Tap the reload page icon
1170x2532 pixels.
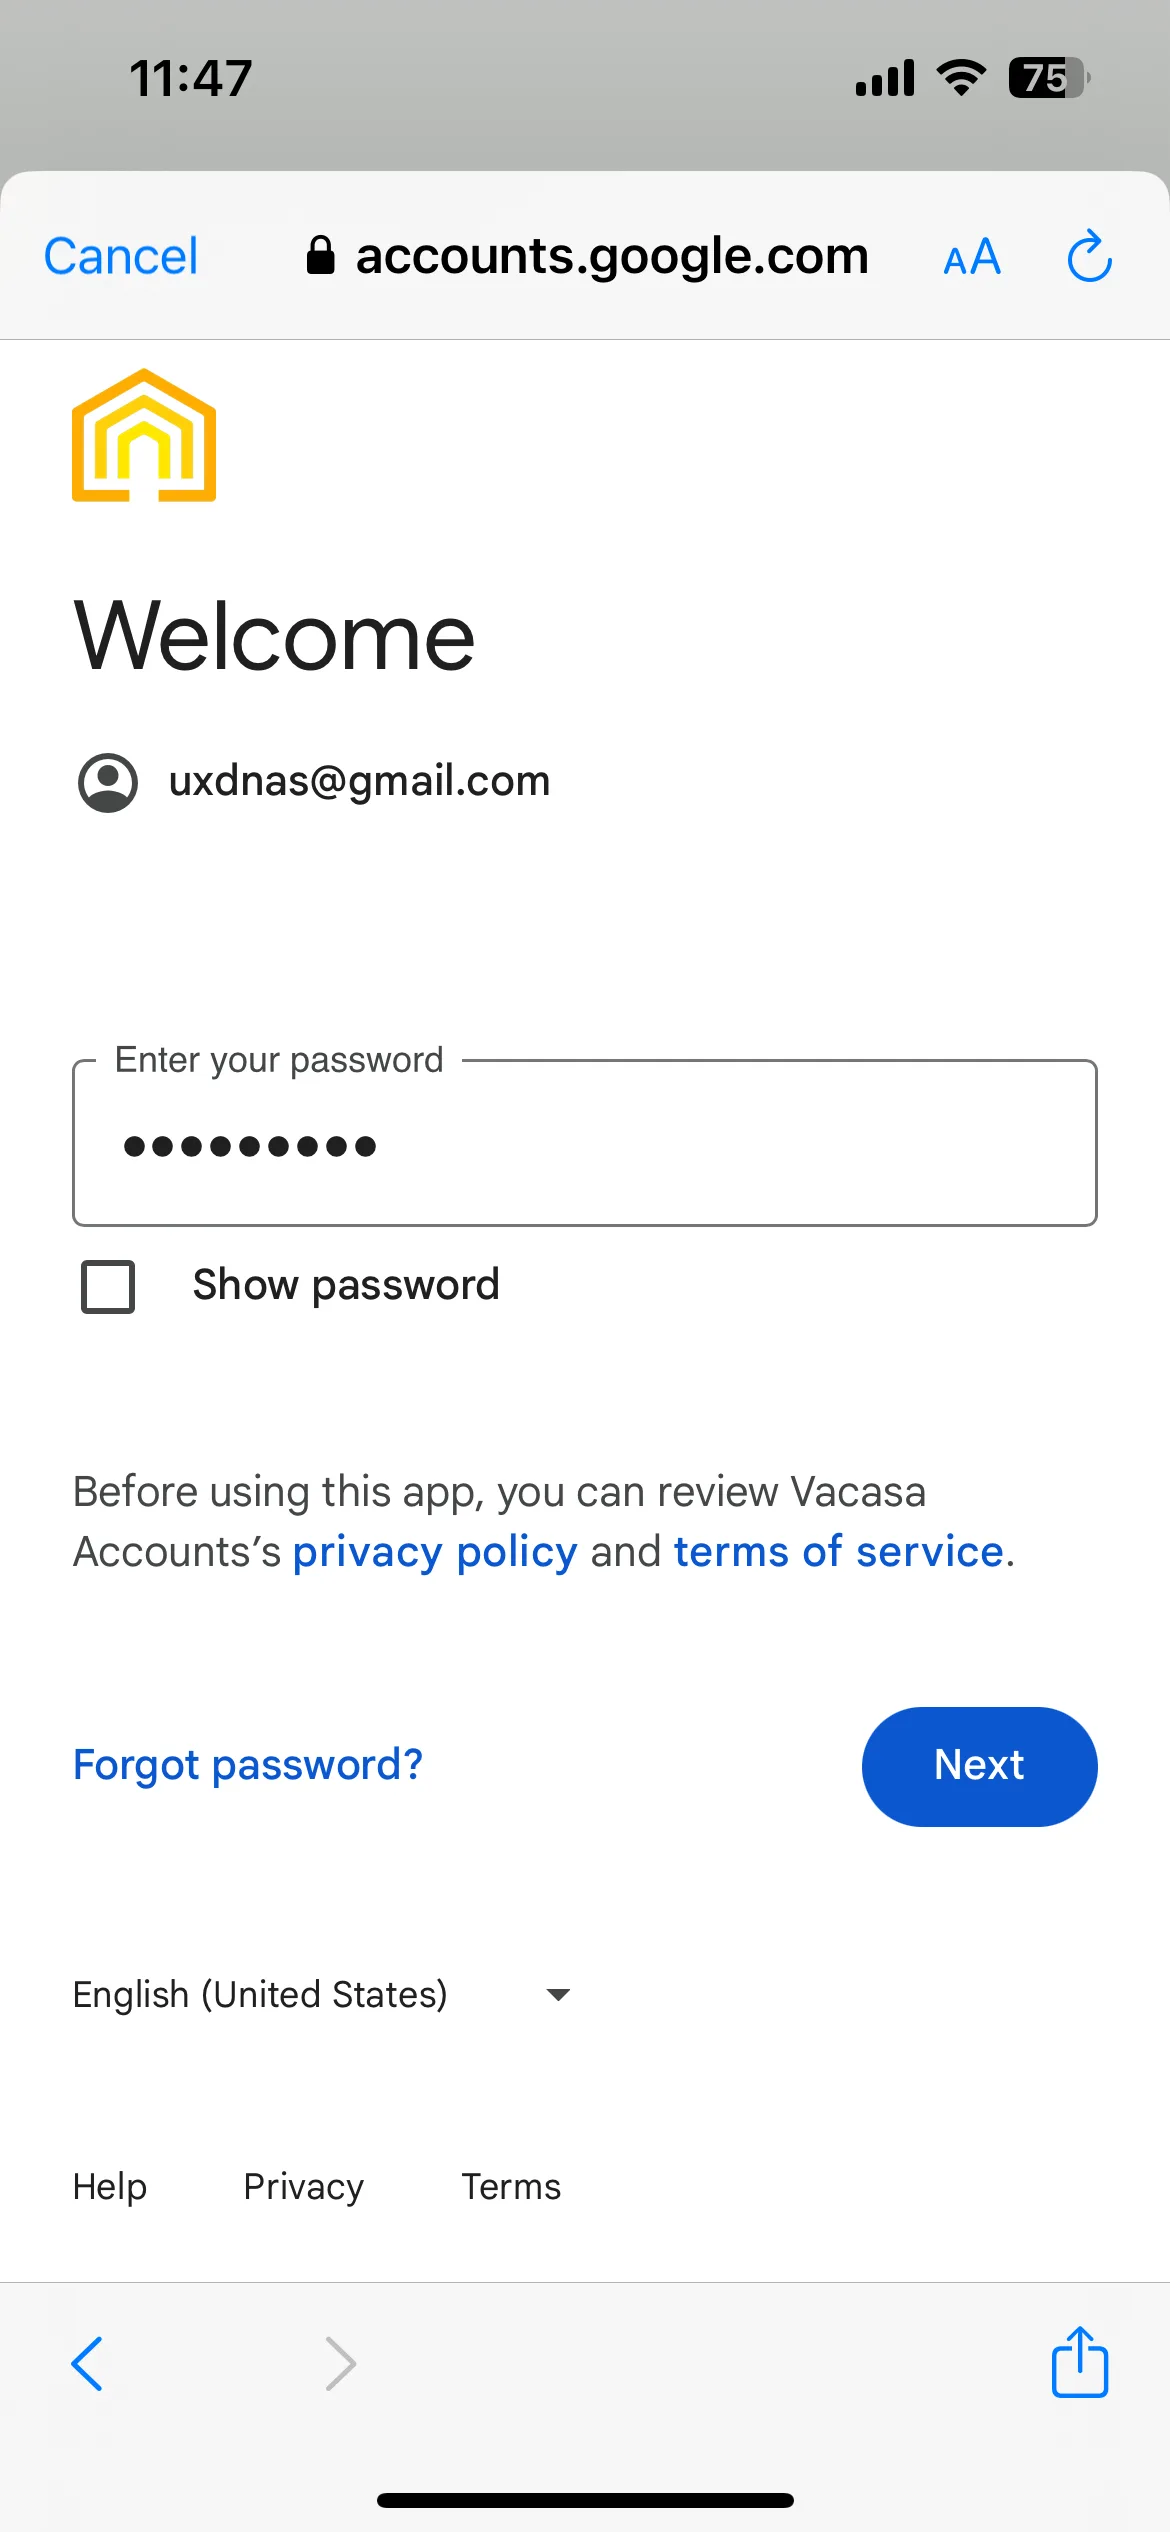tap(1090, 256)
